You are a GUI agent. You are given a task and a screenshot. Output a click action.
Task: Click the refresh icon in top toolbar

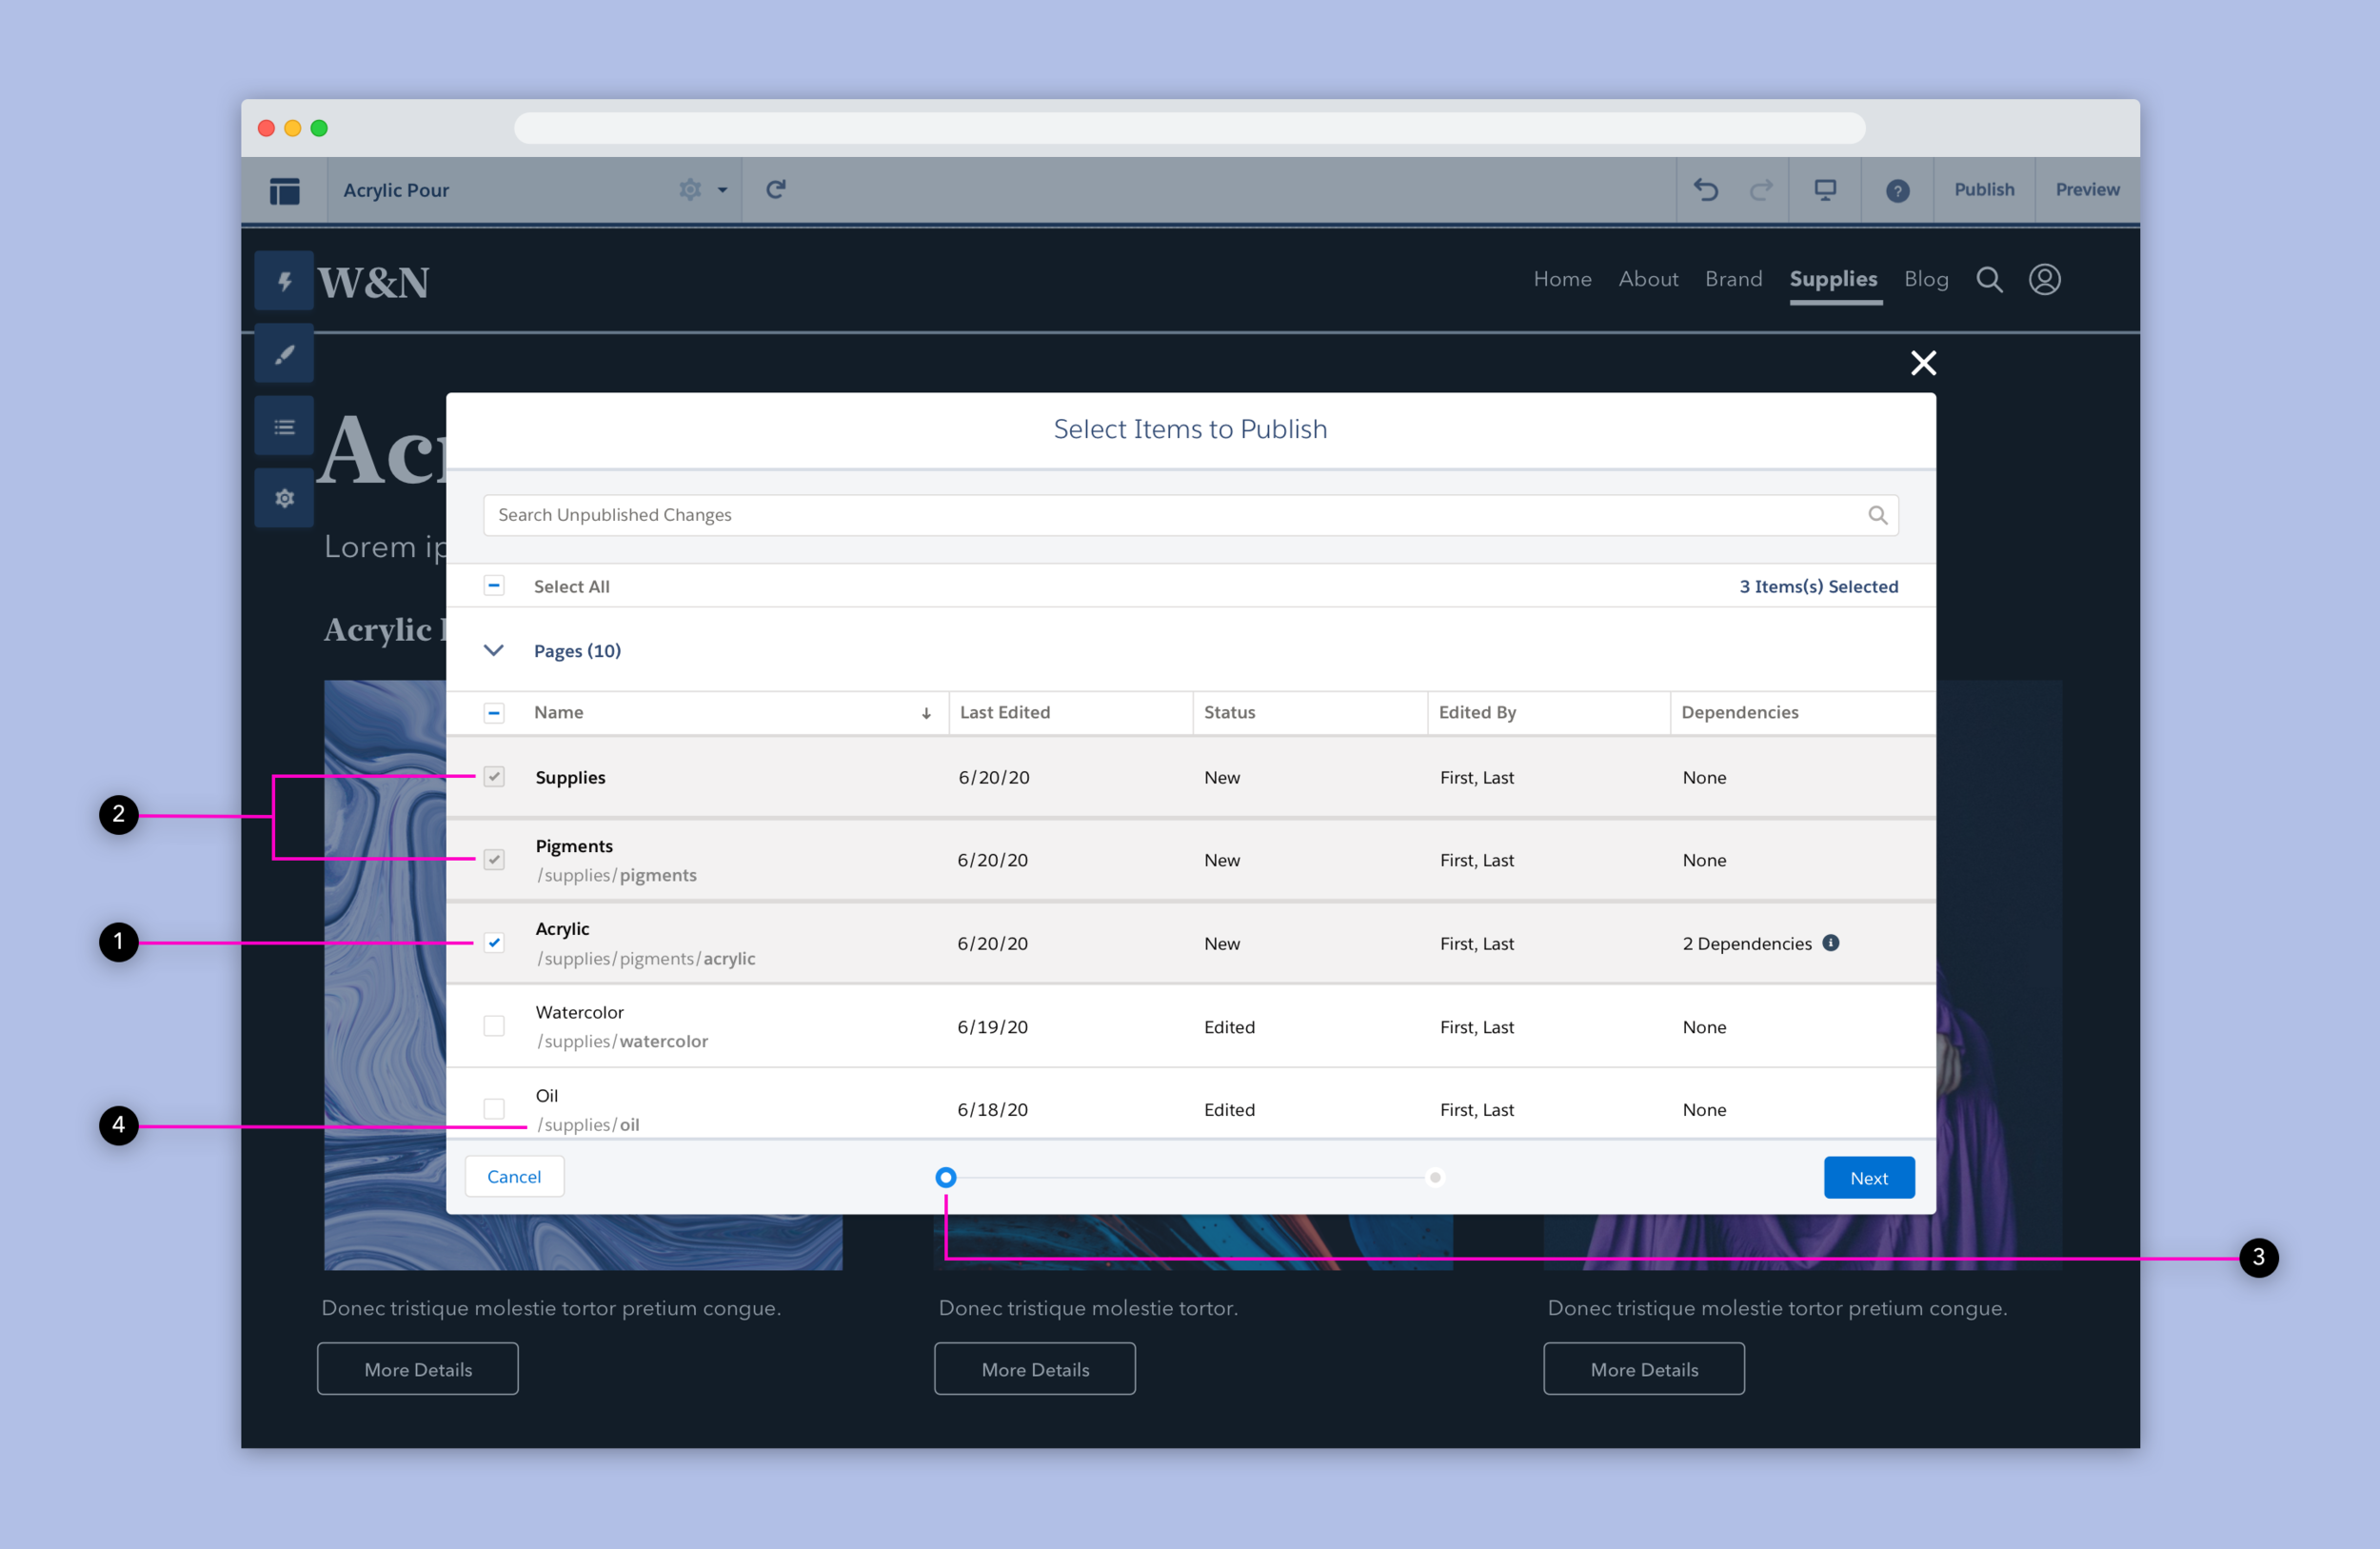(x=776, y=189)
